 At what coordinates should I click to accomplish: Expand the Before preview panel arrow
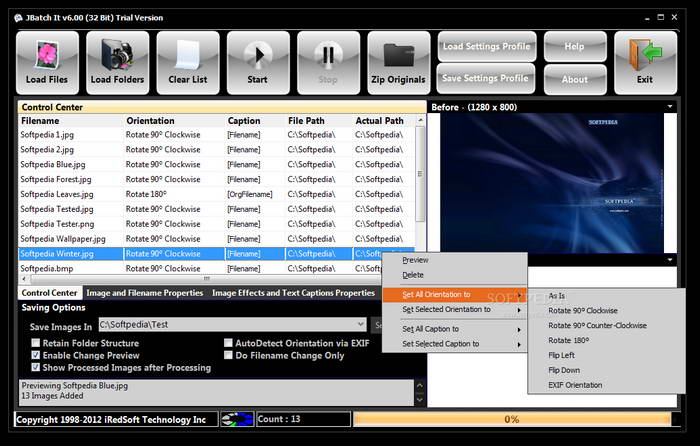(670, 107)
